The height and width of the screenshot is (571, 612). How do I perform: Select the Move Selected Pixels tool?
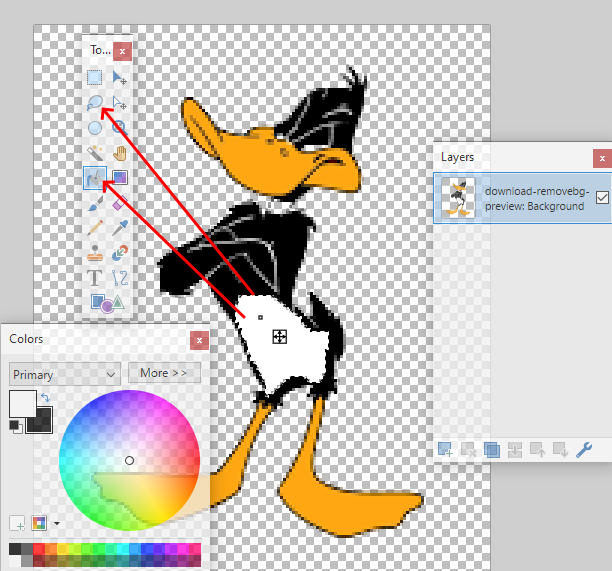[x=119, y=77]
